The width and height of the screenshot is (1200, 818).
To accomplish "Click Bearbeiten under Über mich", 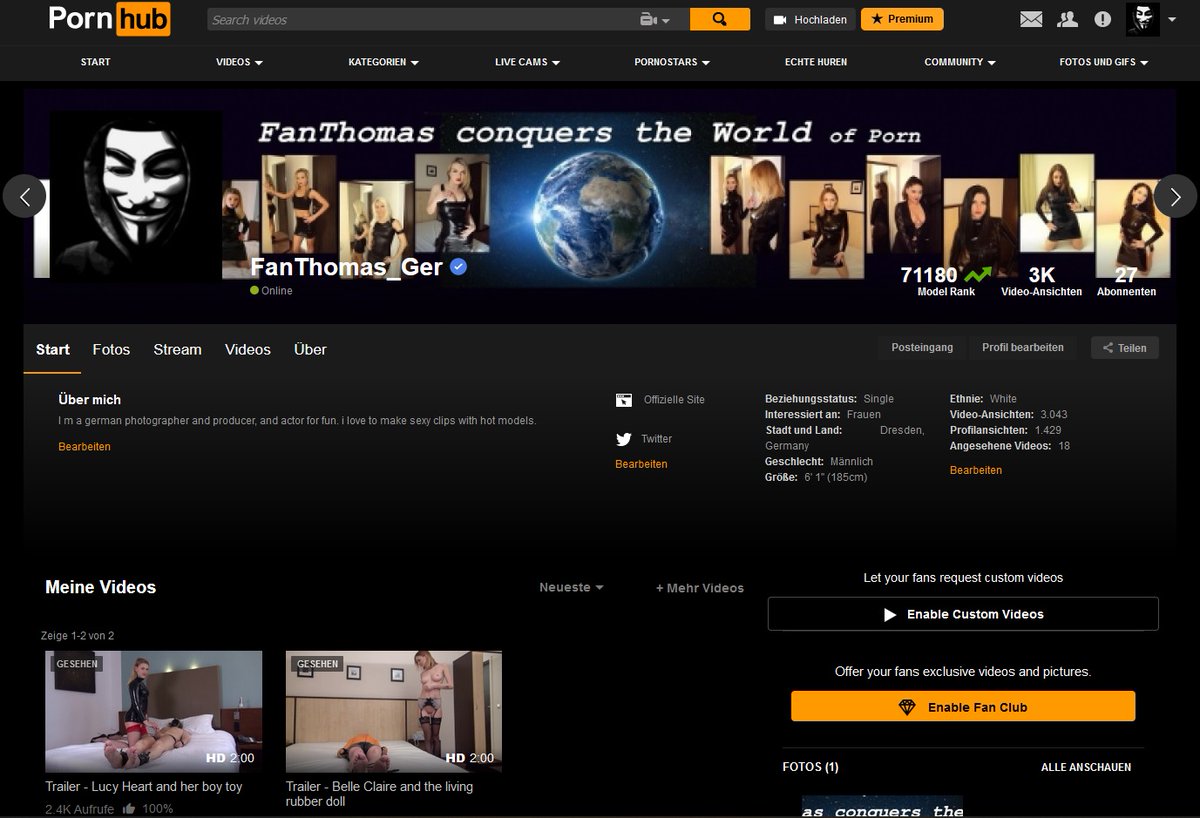I will click(84, 447).
